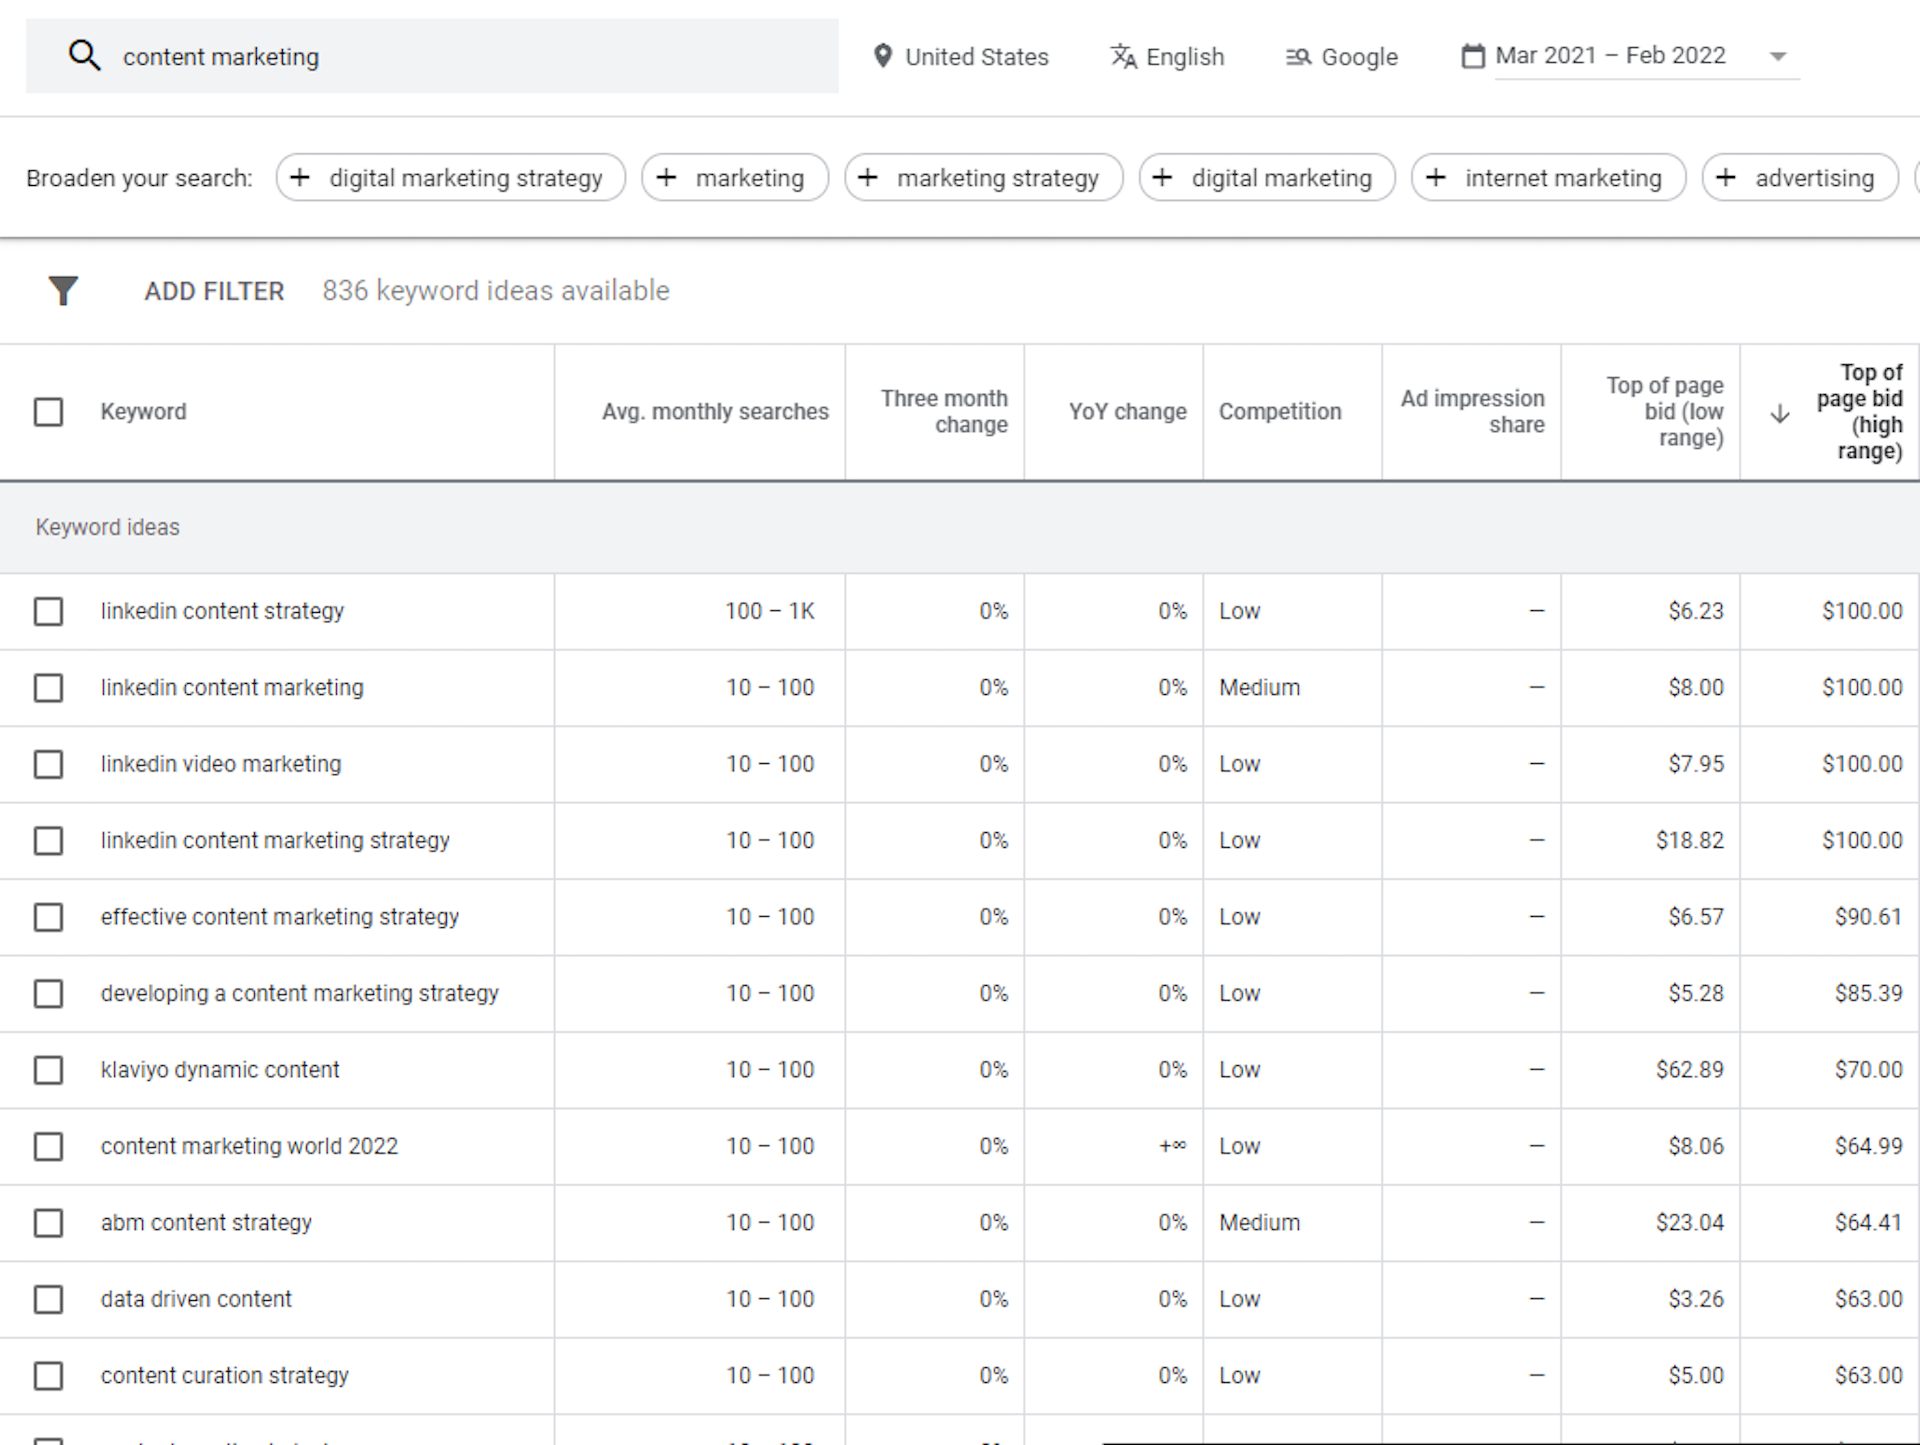Open the United States location dropdown

coord(975,56)
